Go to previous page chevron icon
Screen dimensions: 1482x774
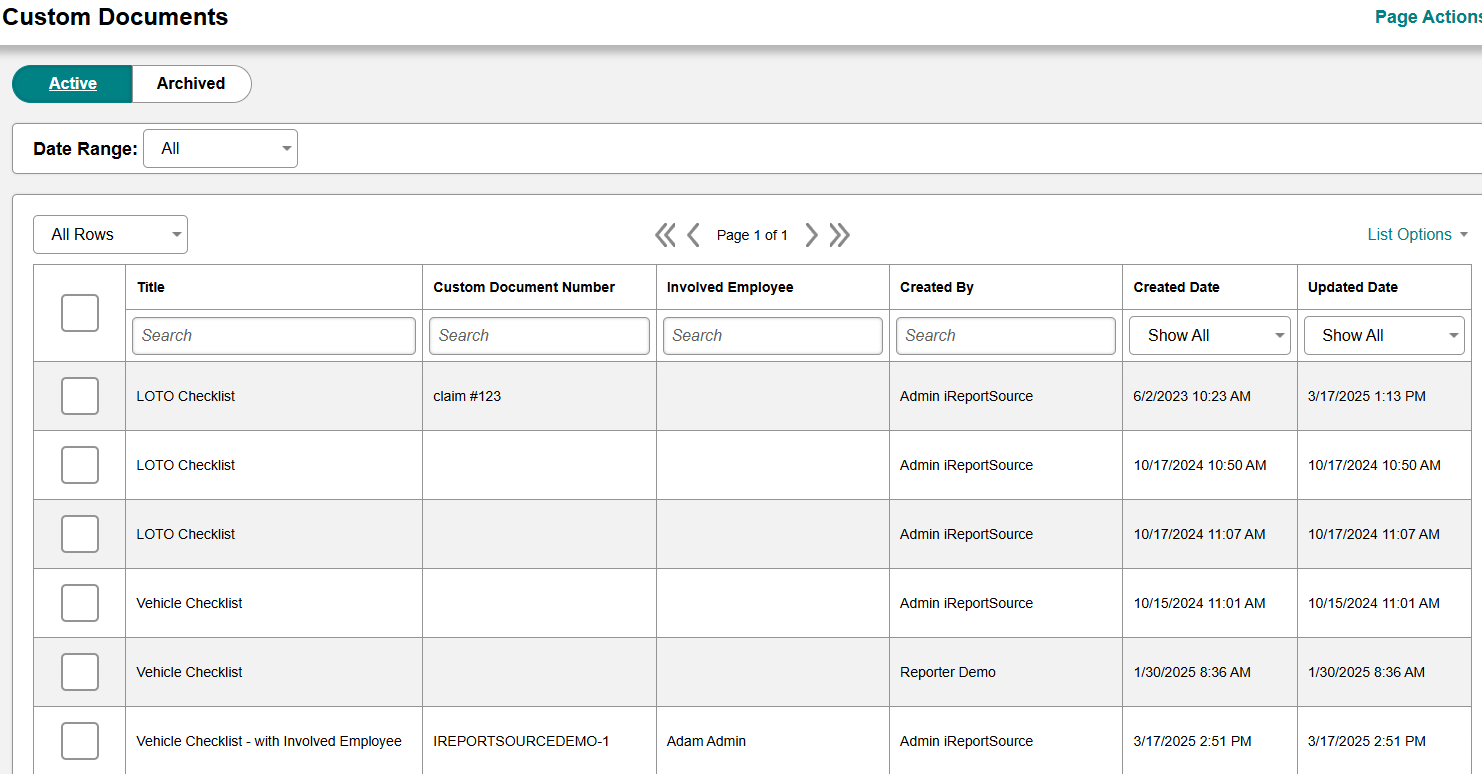[693, 235]
